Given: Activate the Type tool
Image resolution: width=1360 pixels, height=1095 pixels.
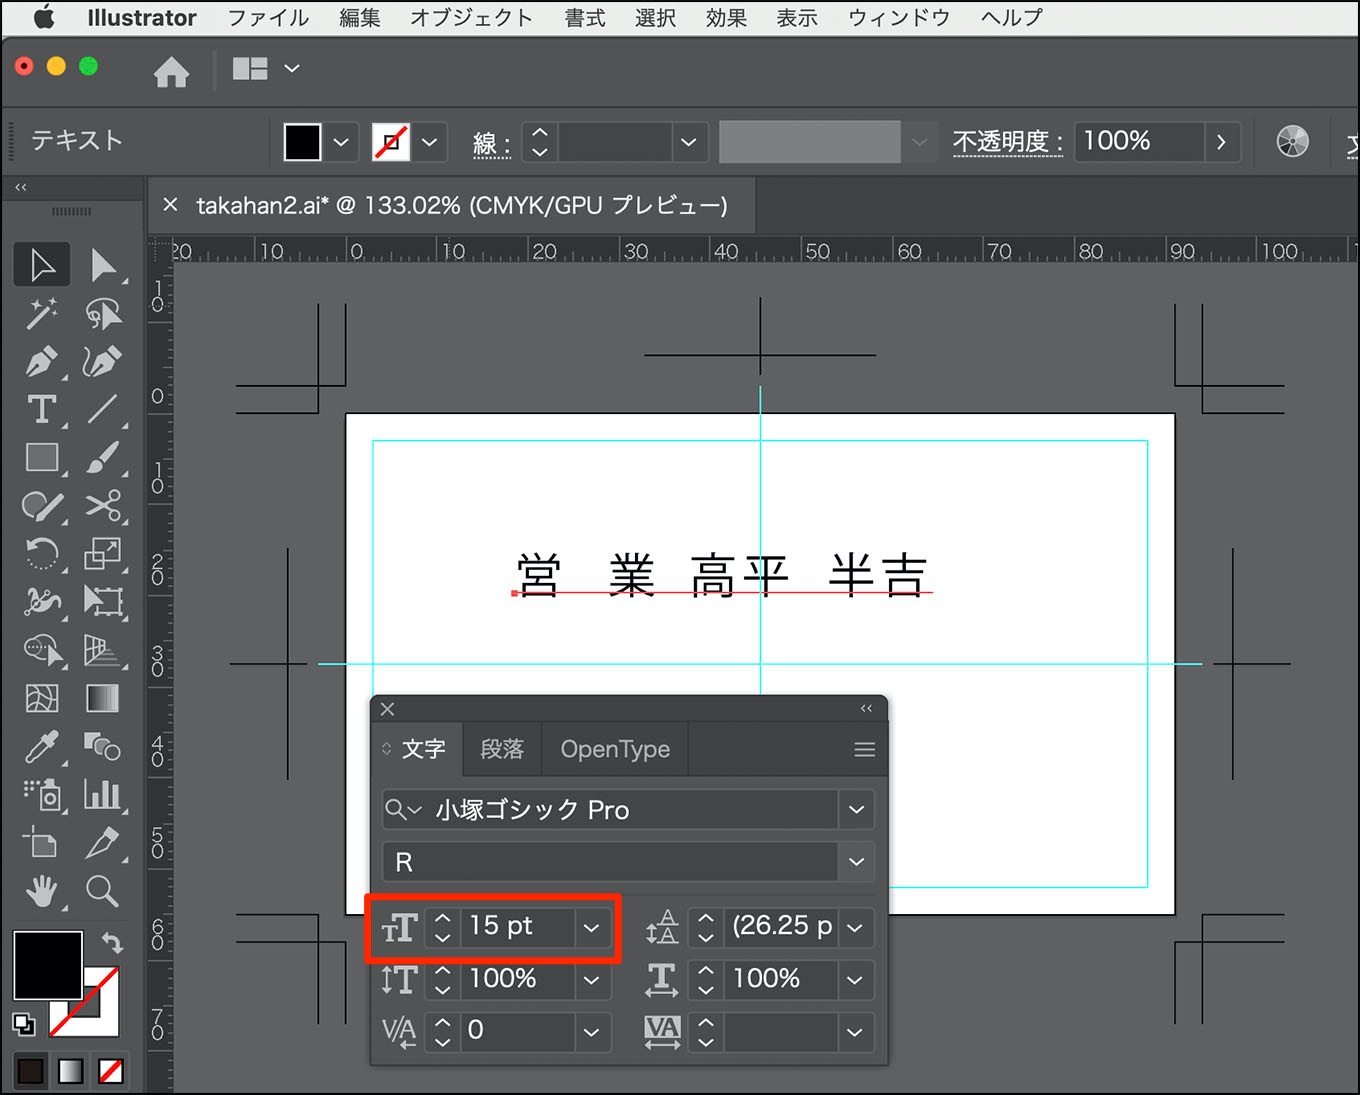Looking at the screenshot, I should click(42, 409).
